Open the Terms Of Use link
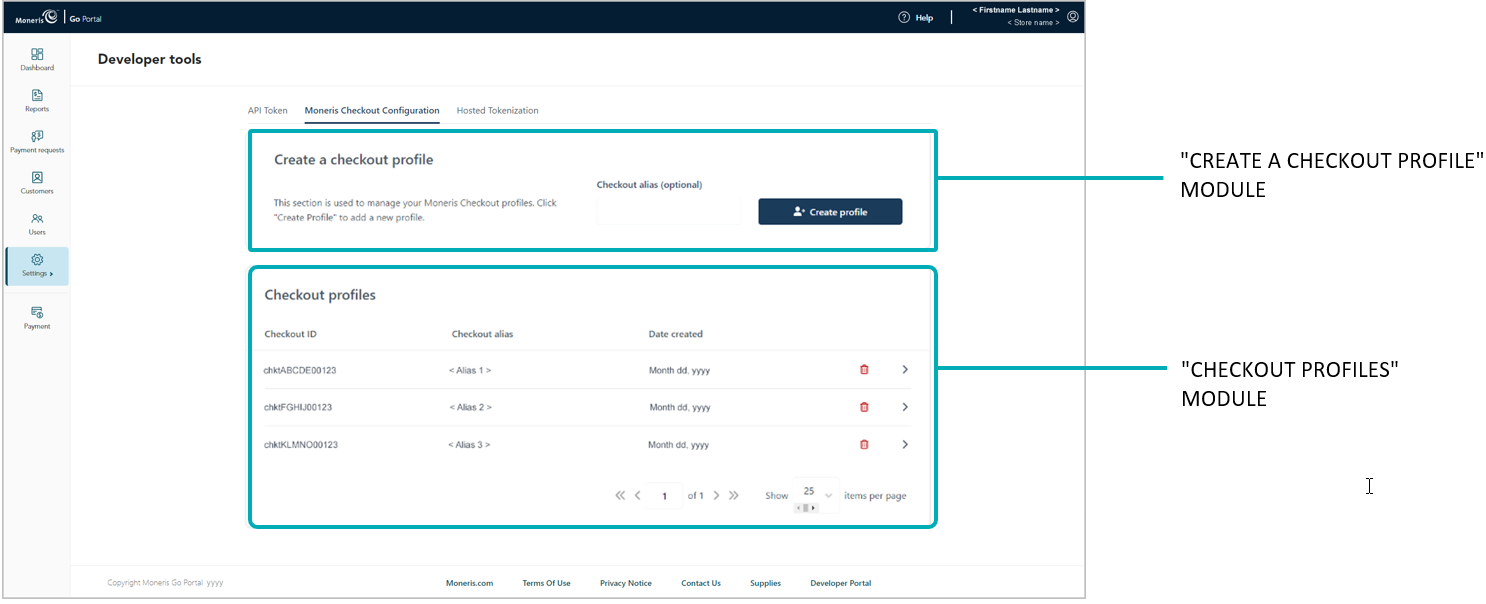The height and width of the screenshot is (604, 1486). (546, 583)
